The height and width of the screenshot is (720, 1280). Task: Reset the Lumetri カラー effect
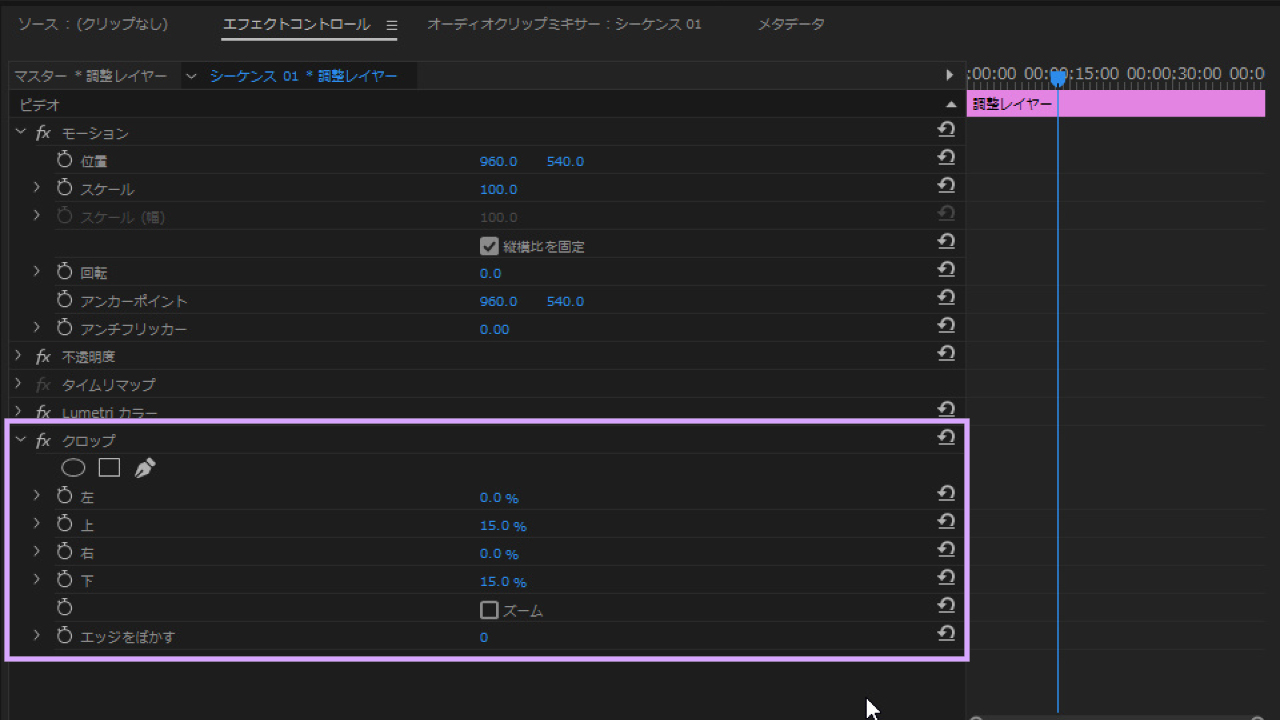pos(946,409)
